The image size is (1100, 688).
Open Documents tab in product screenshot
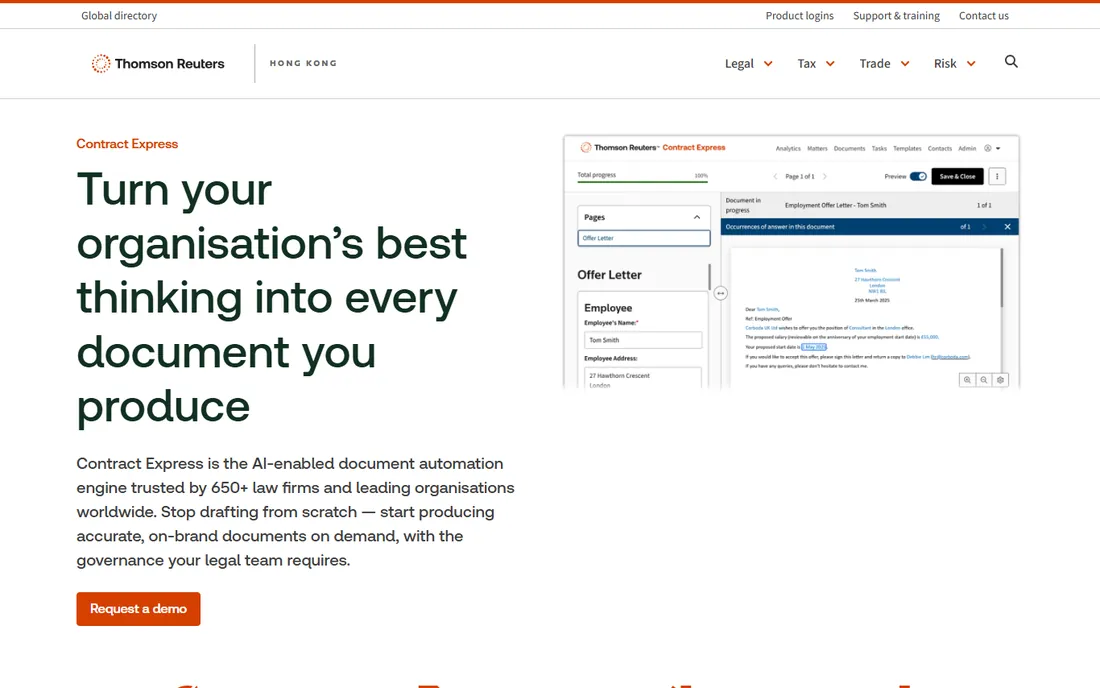click(850, 149)
